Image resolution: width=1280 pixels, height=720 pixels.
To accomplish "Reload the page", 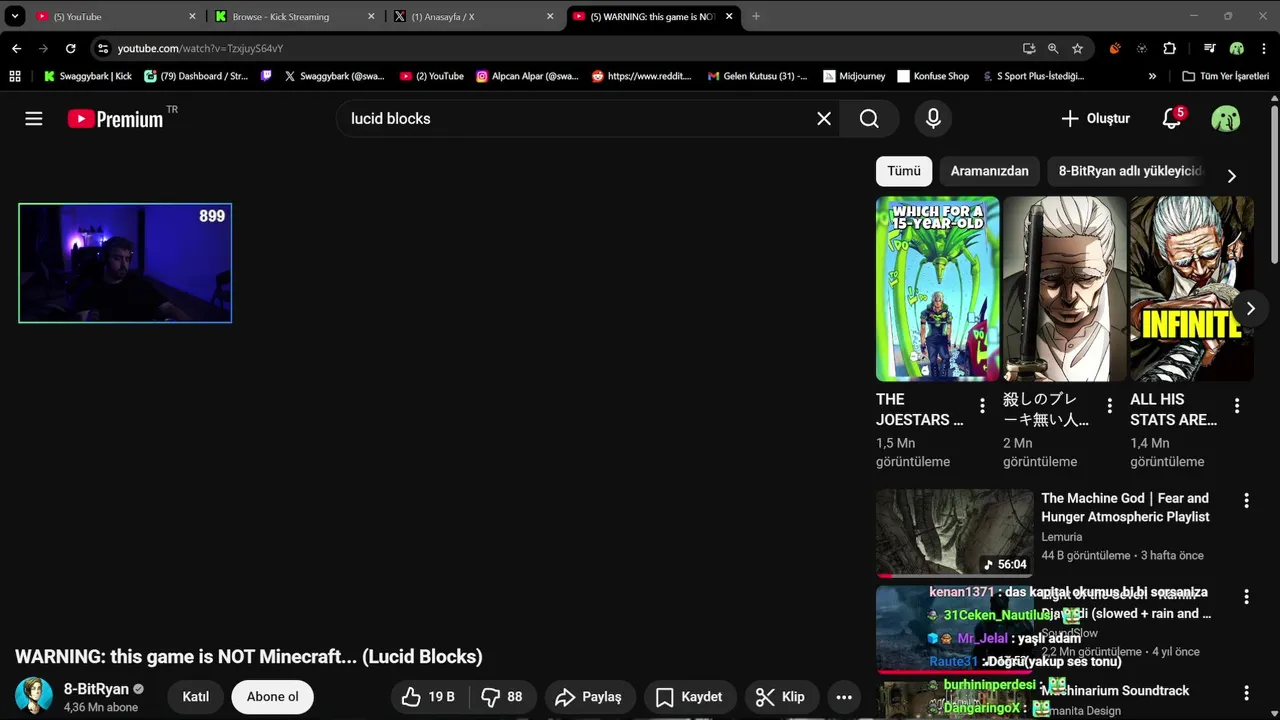I will 70,48.
